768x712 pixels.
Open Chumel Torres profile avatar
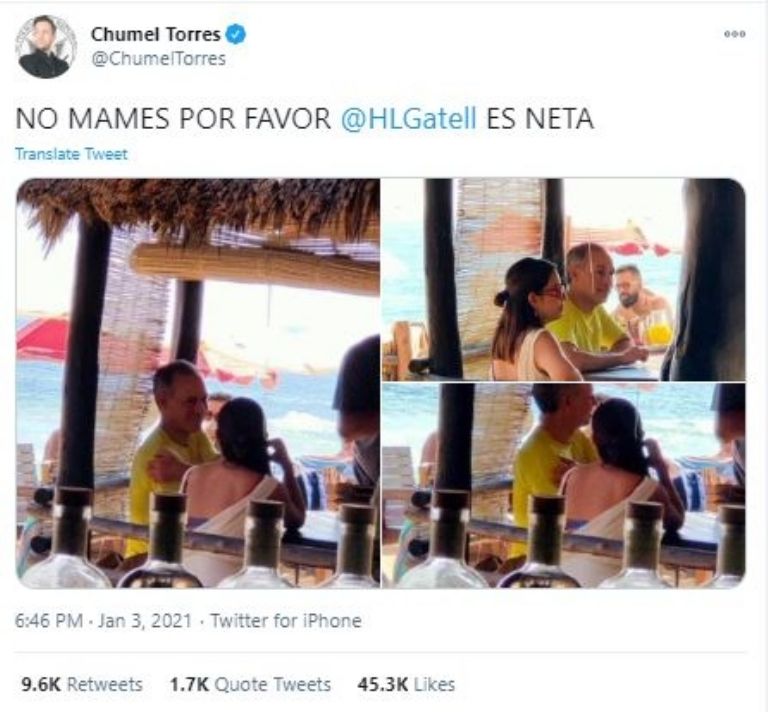point(46,47)
